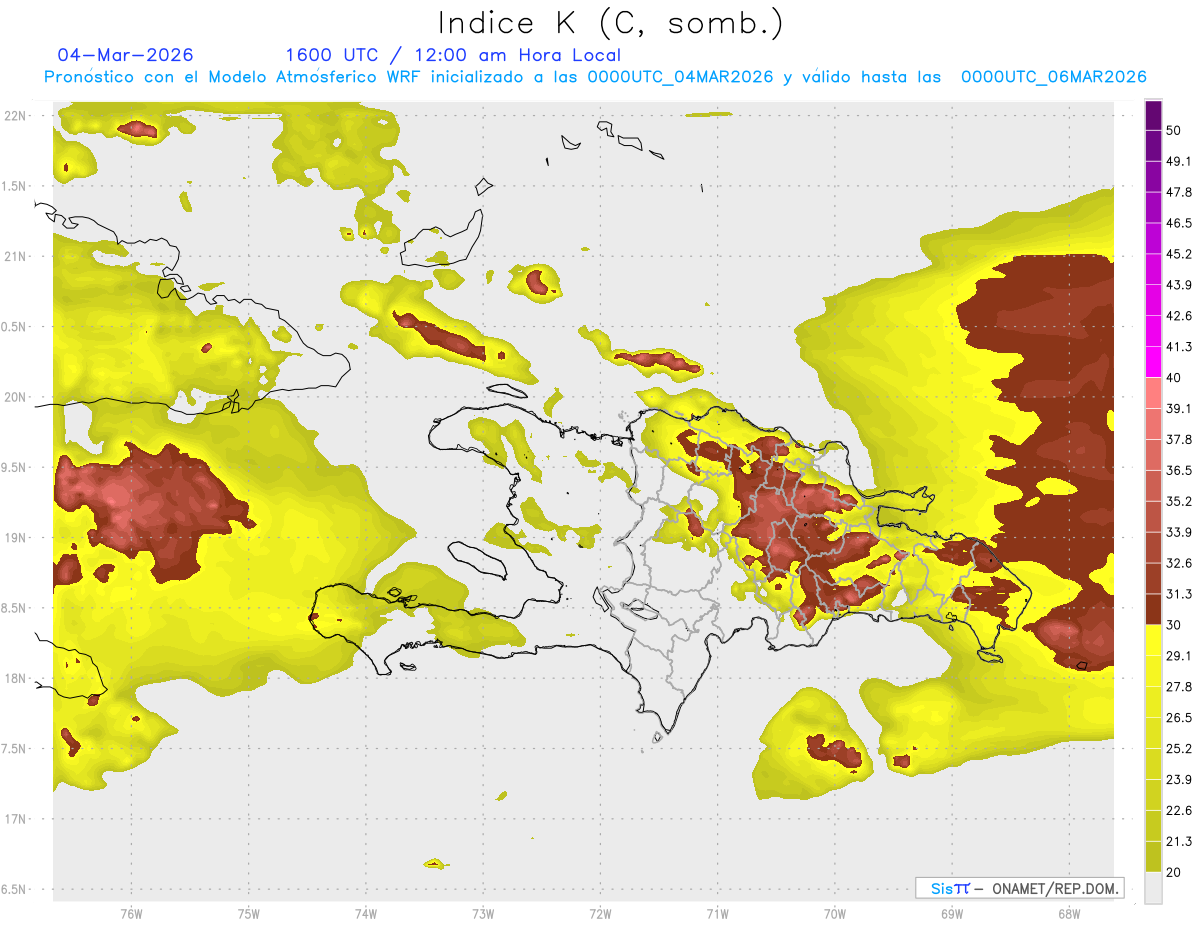Image resolution: width=1200 pixels, height=927 pixels.
Task: Click the longitude label "76W"
Action: tap(131, 913)
